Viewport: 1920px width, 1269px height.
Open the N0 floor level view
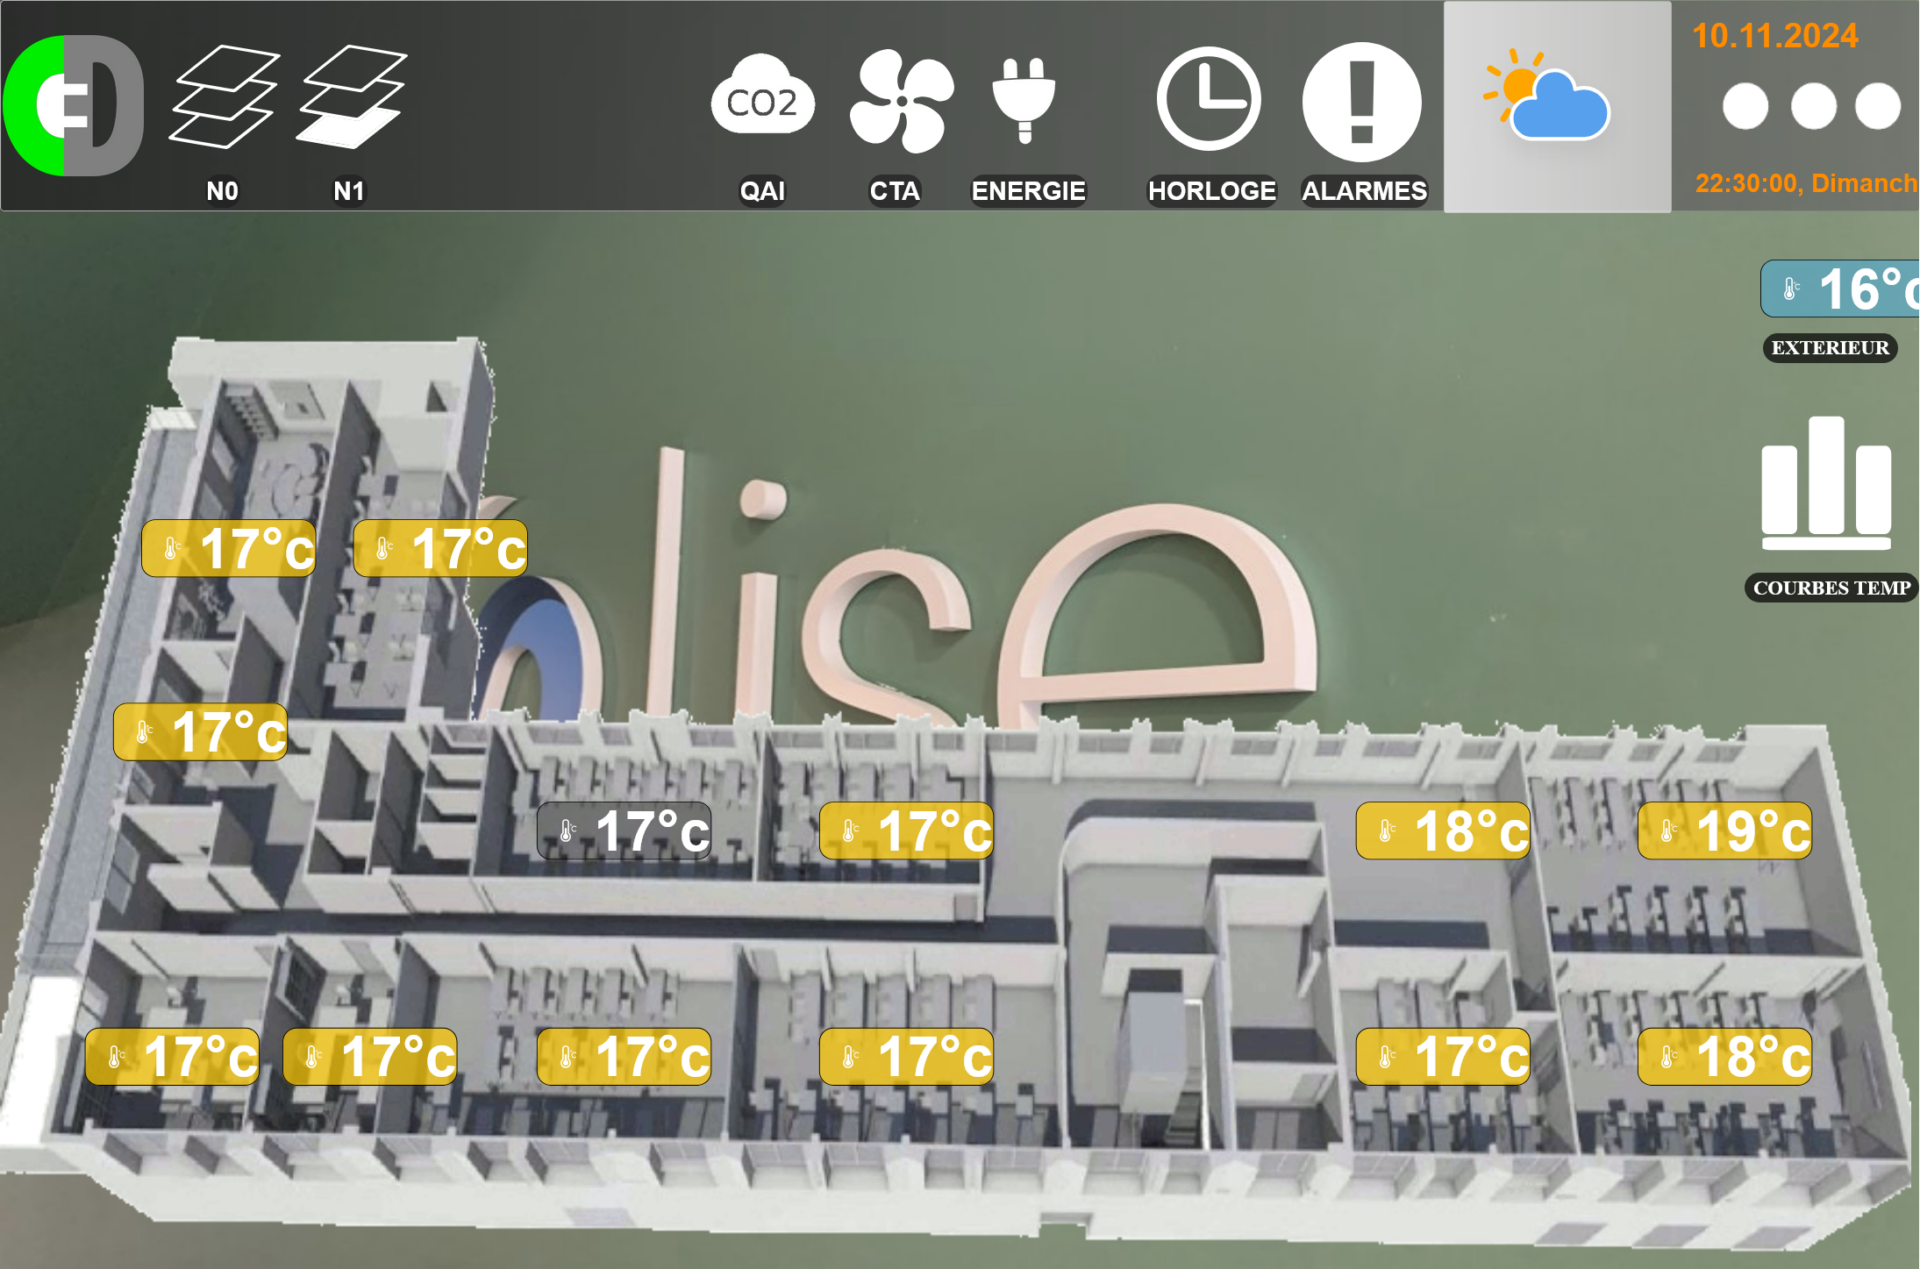click(x=222, y=98)
